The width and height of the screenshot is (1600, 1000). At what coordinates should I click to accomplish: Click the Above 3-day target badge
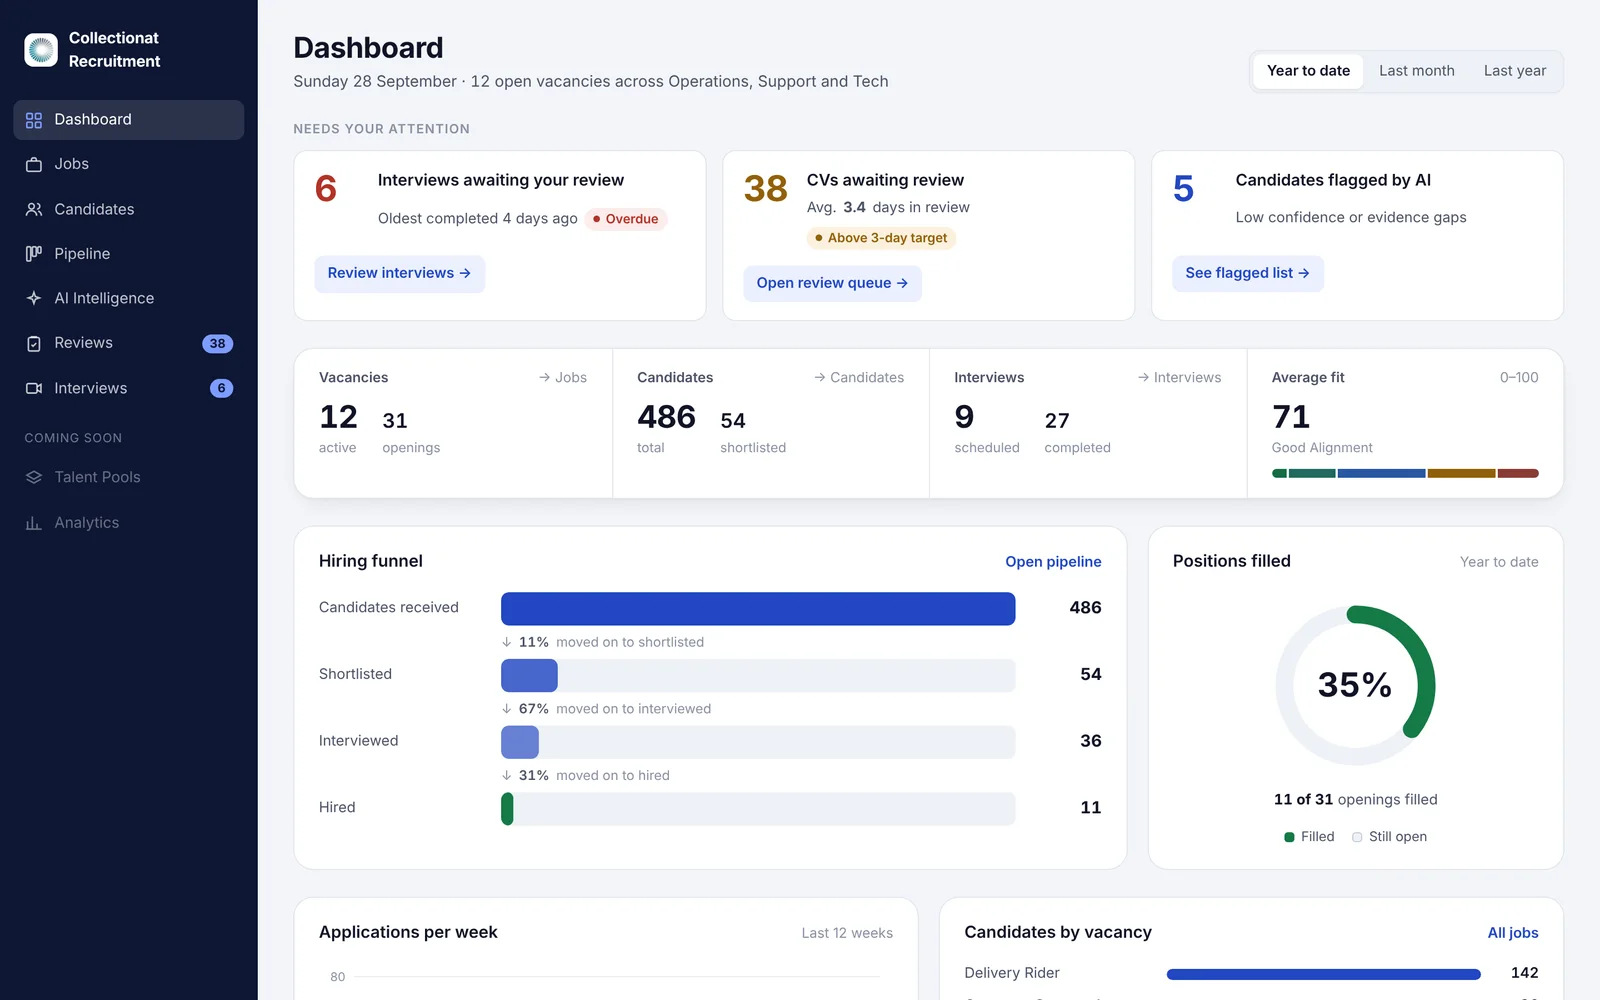tap(881, 238)
